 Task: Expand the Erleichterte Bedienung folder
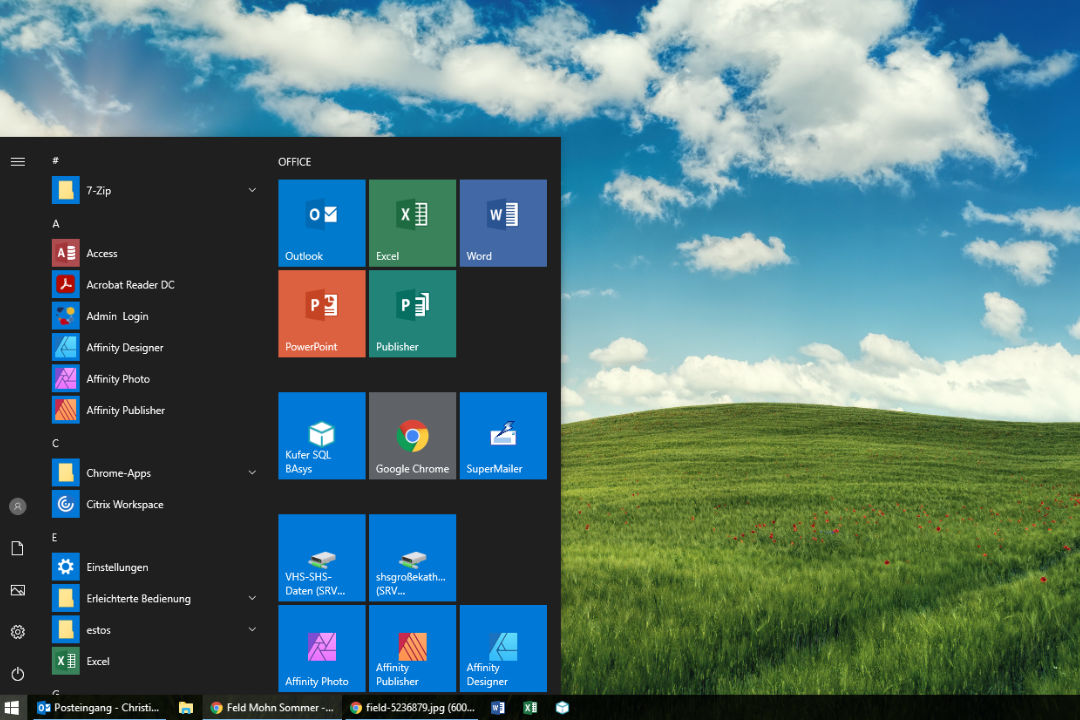click(x=155, y=599)
